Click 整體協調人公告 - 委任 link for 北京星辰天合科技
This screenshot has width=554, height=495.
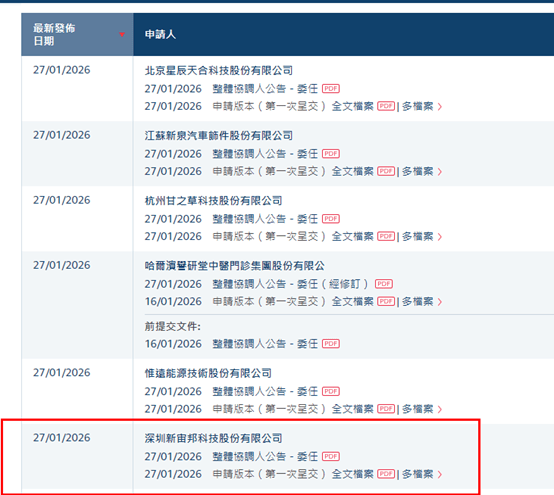pyautogui.click(x=265, y=88)
